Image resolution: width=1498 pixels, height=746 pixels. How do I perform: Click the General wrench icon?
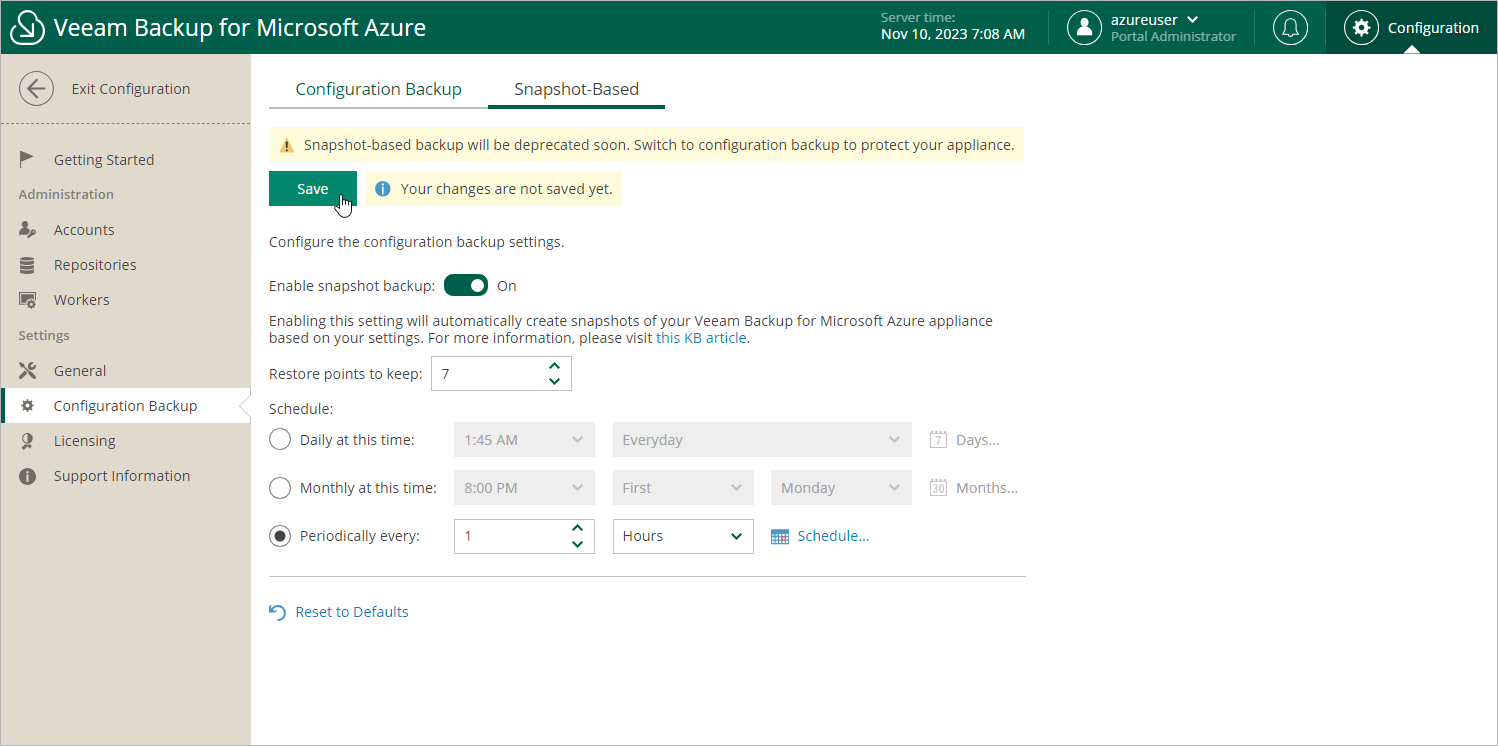coord(28,371)
